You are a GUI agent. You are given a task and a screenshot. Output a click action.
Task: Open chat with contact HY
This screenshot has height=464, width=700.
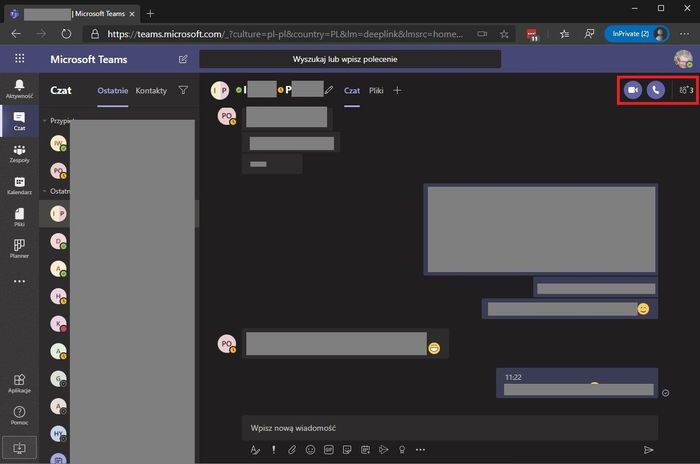[58, 433]
